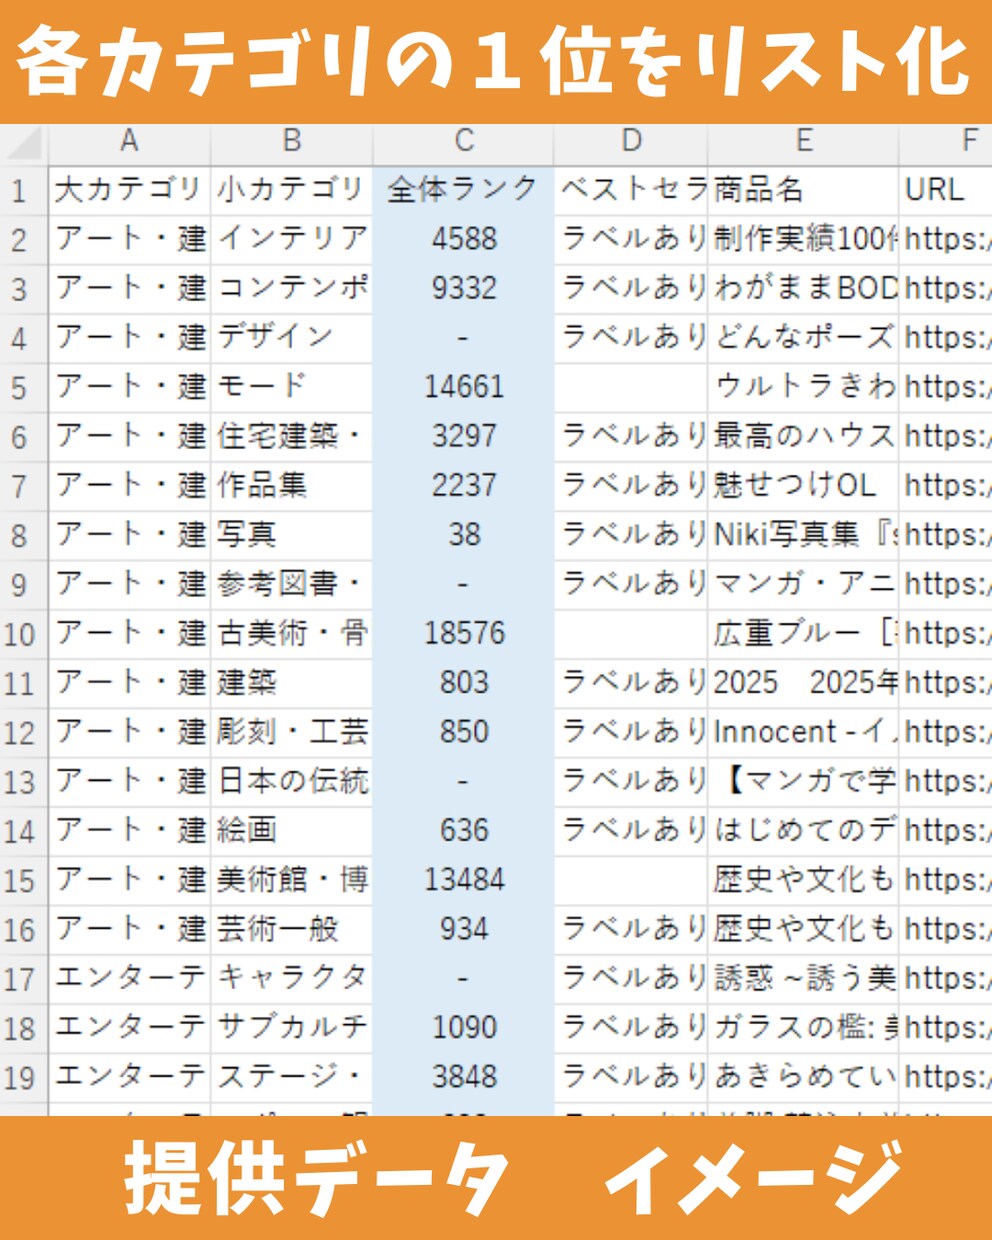Select row 10 header number
Image resolution: width=992 pixels, height=1240 pixels.
coord(24,634)
